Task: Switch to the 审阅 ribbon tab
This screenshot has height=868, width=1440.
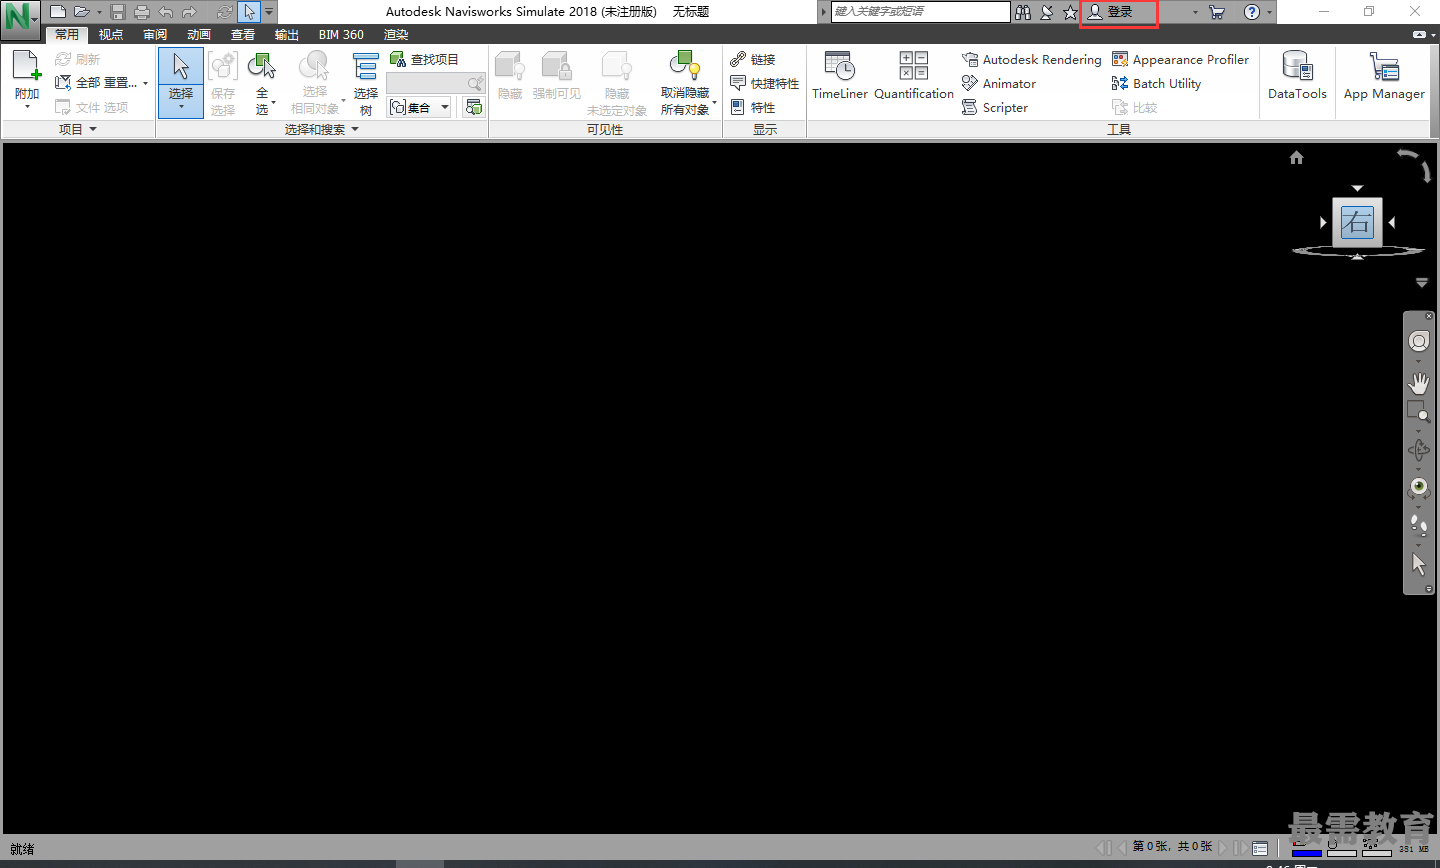Action: click(155, 35)
